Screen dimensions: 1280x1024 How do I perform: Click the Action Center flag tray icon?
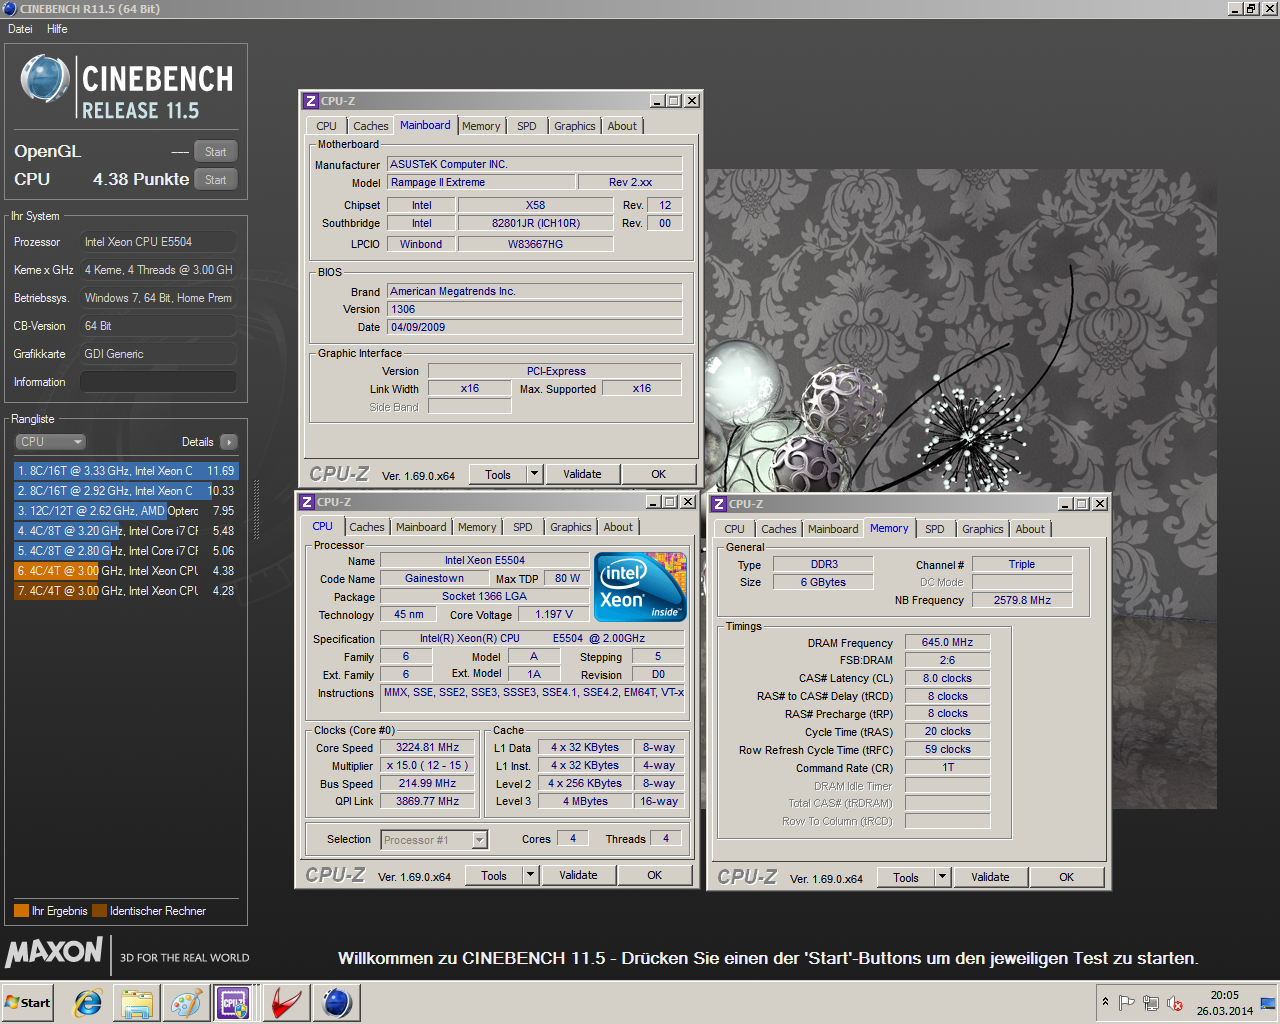pos(1127,1003)
